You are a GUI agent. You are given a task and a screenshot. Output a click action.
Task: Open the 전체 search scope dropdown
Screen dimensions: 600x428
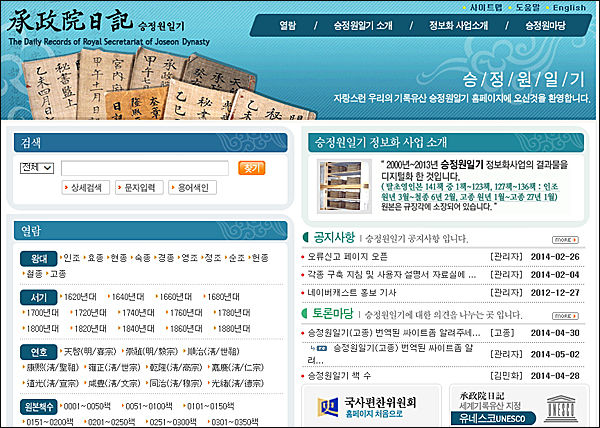click(x=37, y=168)
